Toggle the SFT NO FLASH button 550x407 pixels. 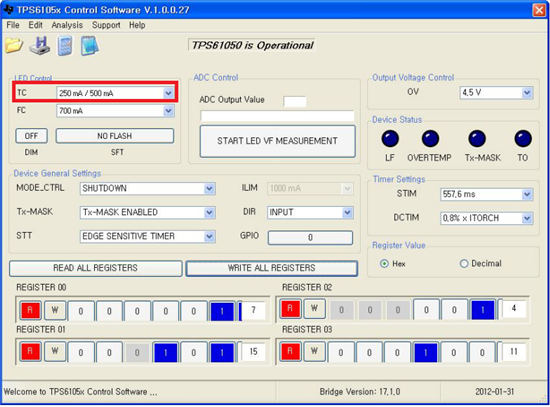pos(115,136)
